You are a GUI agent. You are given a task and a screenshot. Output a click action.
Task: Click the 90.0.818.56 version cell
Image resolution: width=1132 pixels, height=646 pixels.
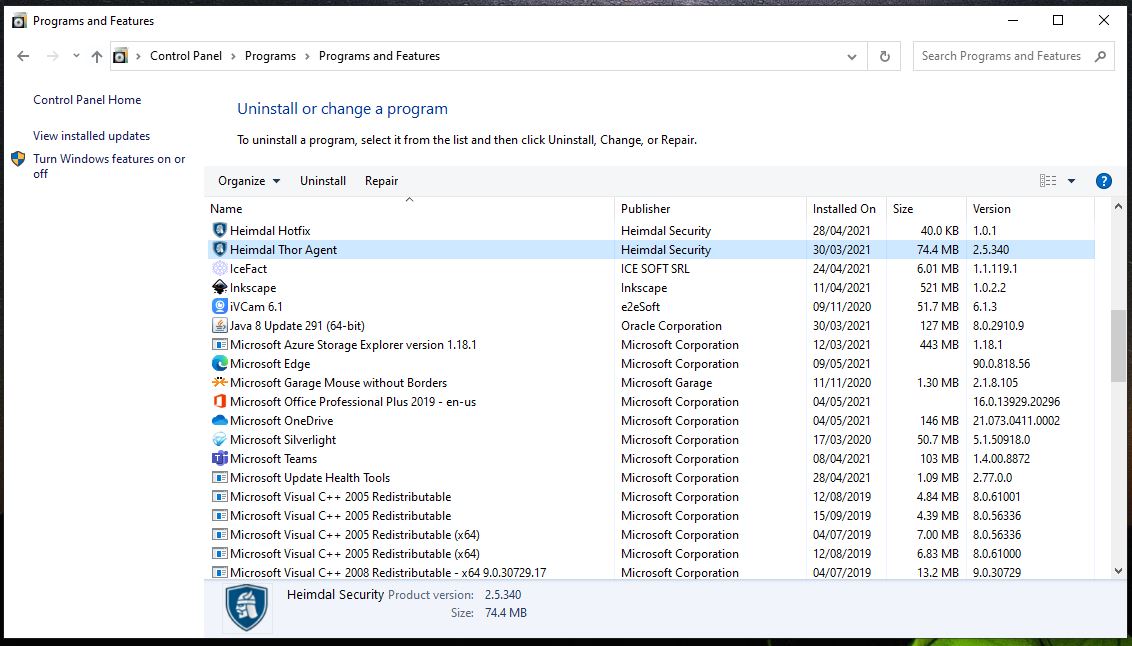pos(1001,364)
